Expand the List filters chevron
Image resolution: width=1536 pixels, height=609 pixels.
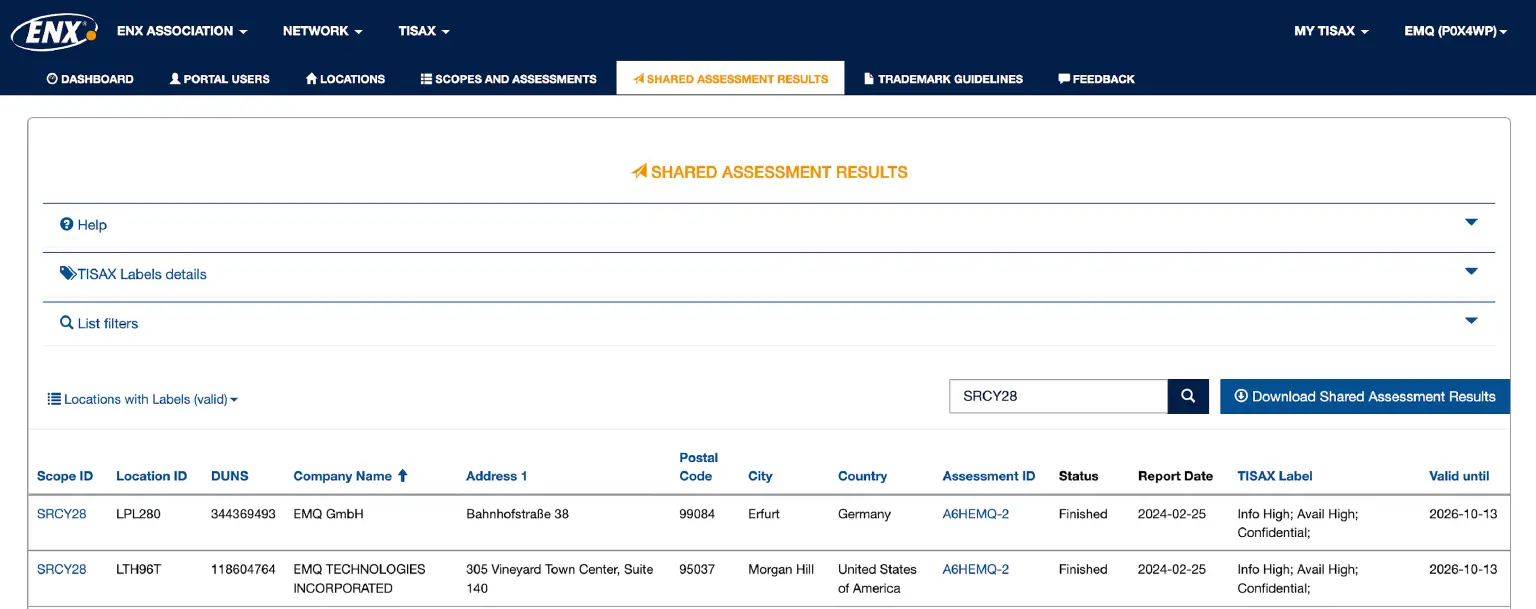tap(1471, 321)
